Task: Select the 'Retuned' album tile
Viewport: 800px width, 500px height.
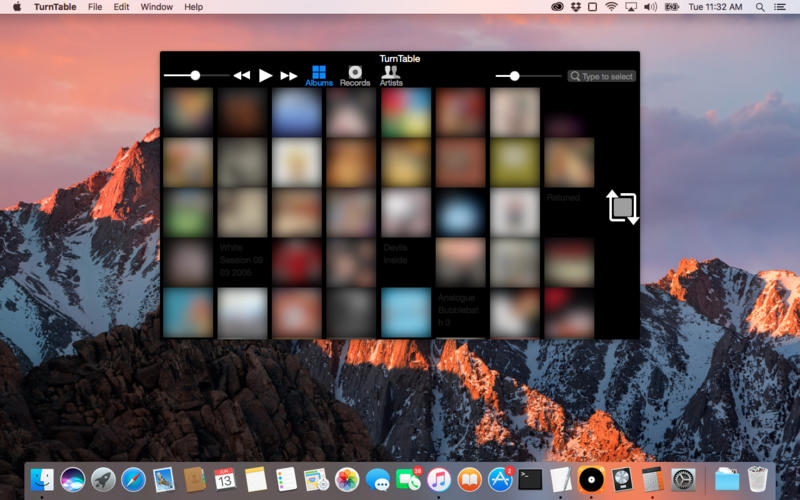Action: 569,213
